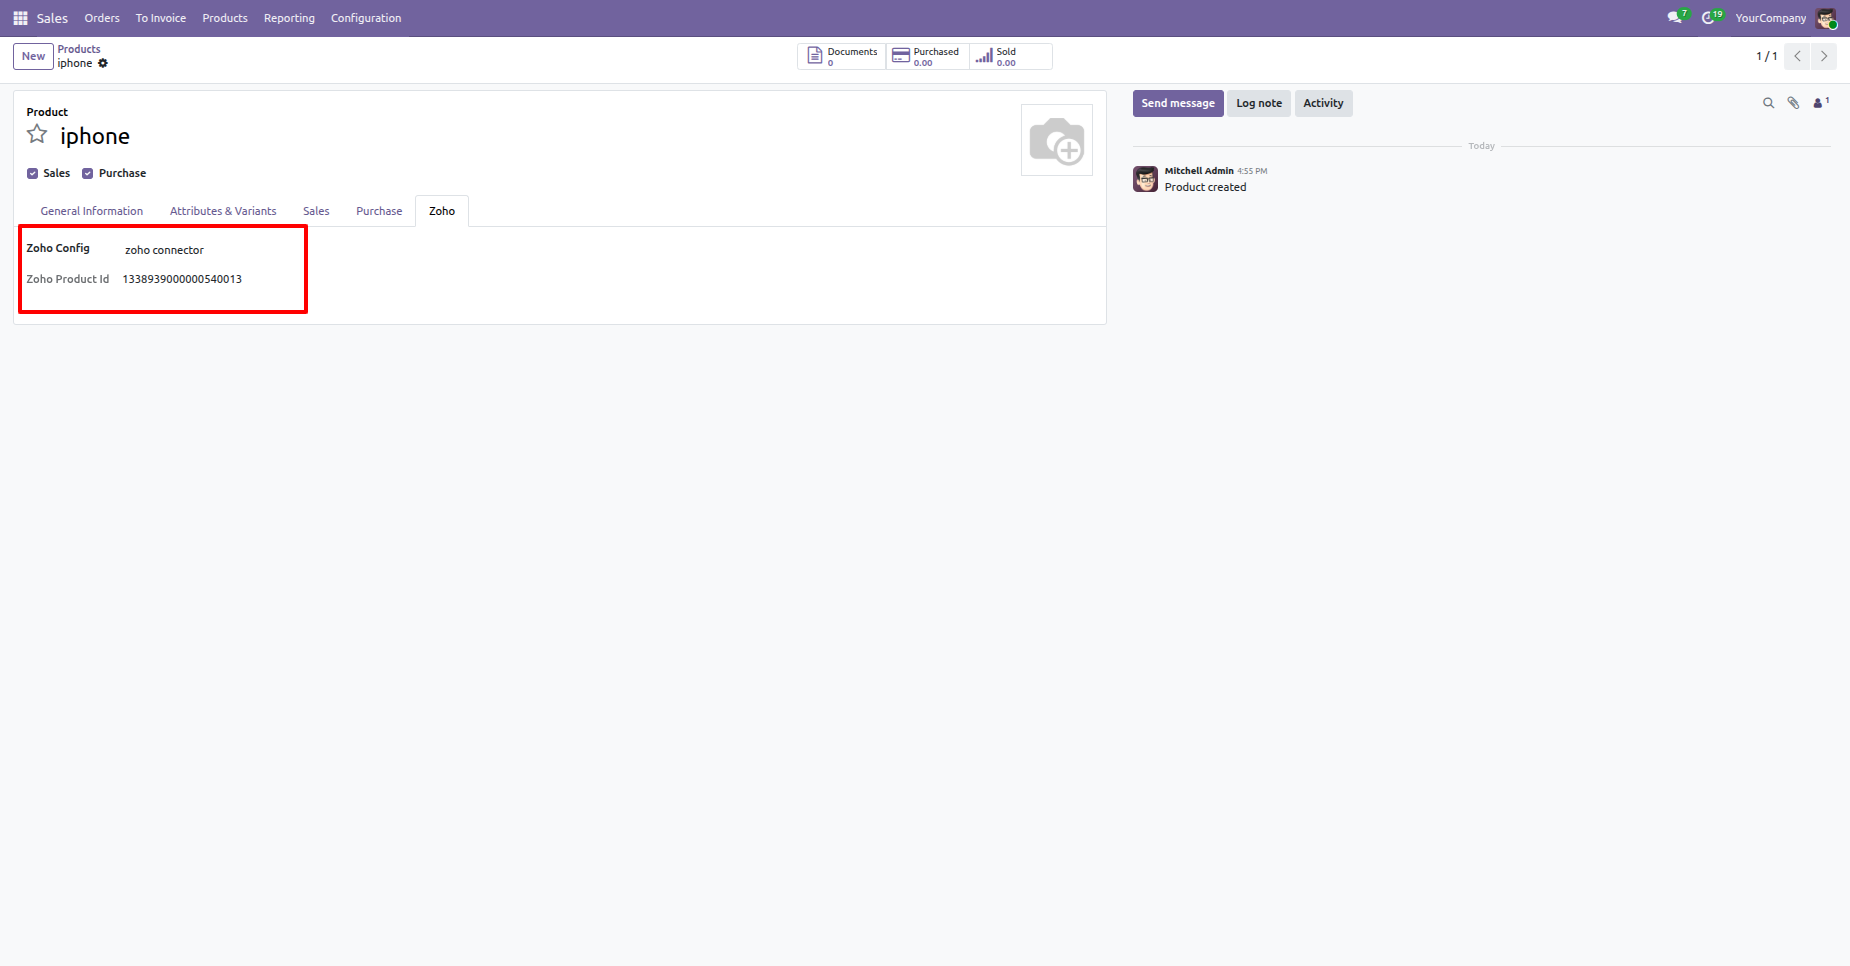
Task: Click the New button
Action: [x=33, y=56]
